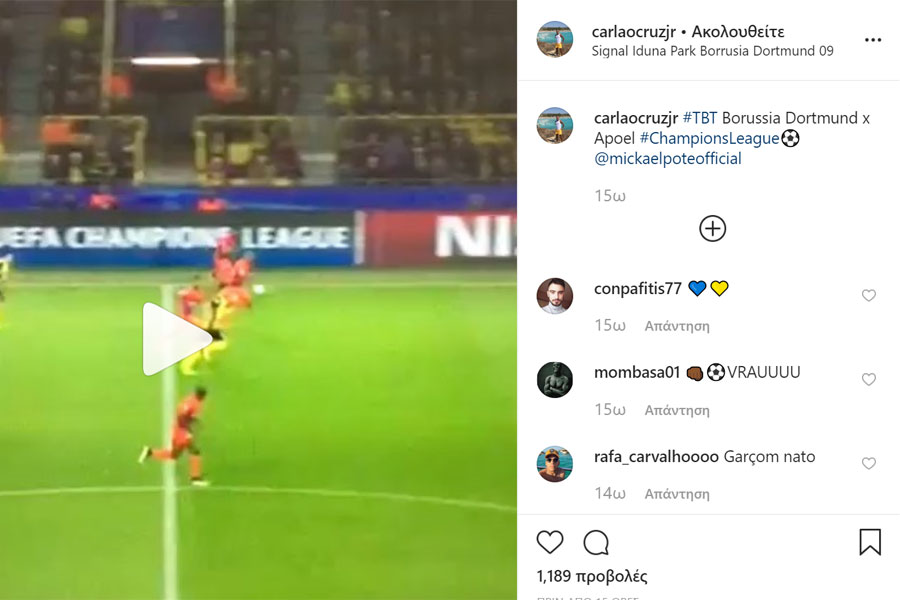900x600 pixels.
Task: Like conpafitis77's comment
Action: [x=868, y=295]
